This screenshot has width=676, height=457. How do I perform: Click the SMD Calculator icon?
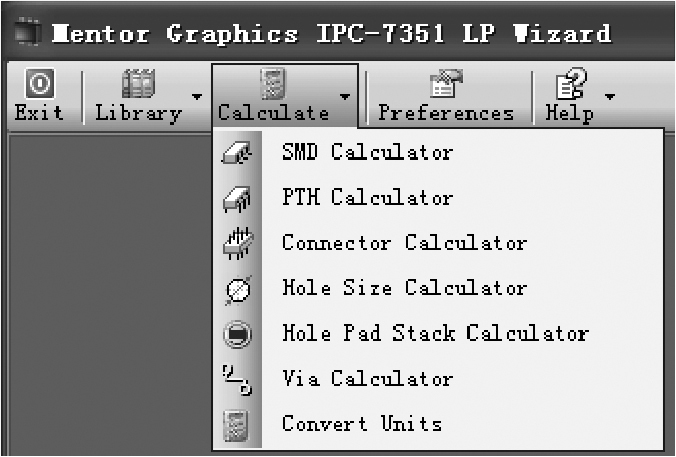(x=237, y=153)
